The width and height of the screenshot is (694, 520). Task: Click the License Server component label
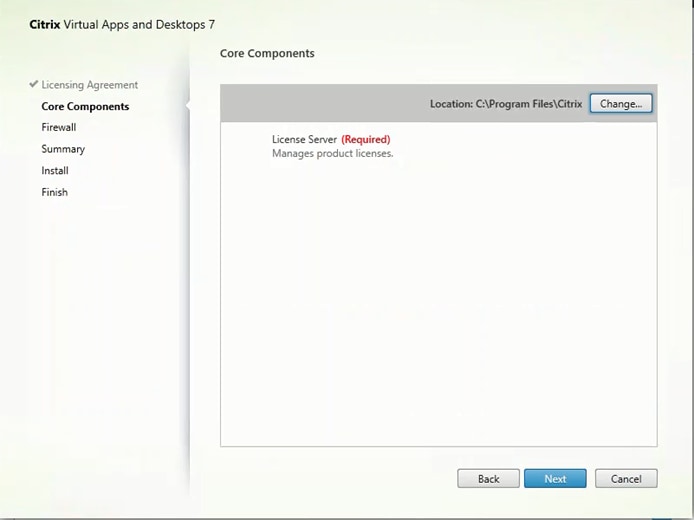(304, 139)
